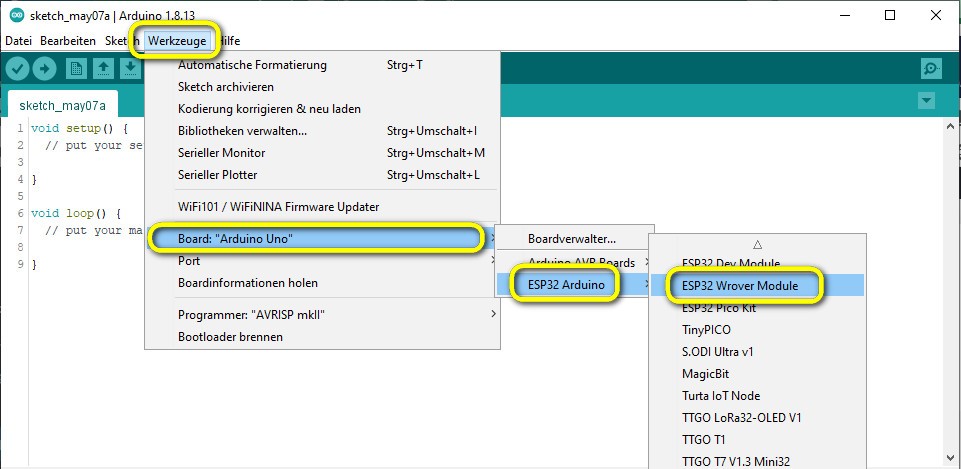Screen dimensions: 961x469
Task: Expand Board: "Arduino Uno" submenu
Action: coord(322,238)
